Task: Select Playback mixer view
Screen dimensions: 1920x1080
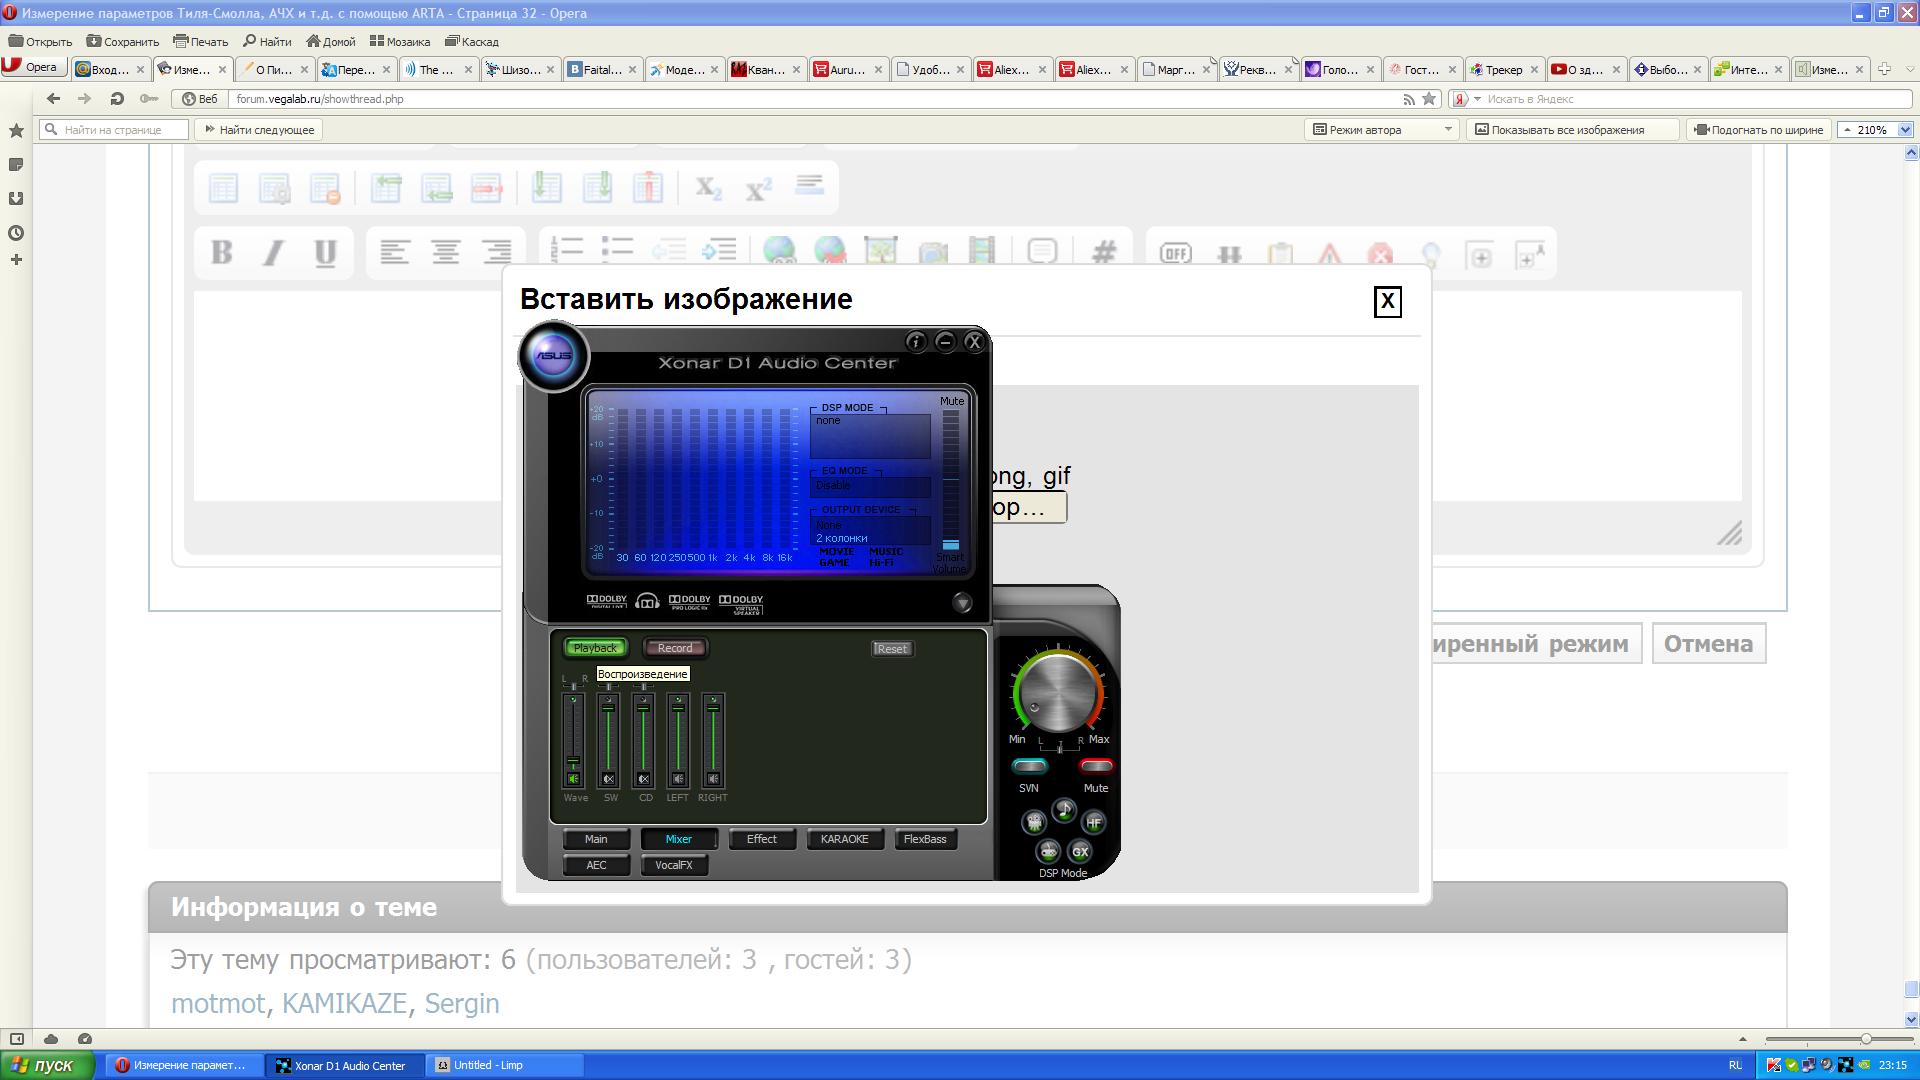Action: pyautogui.click(x=595, y=648)
